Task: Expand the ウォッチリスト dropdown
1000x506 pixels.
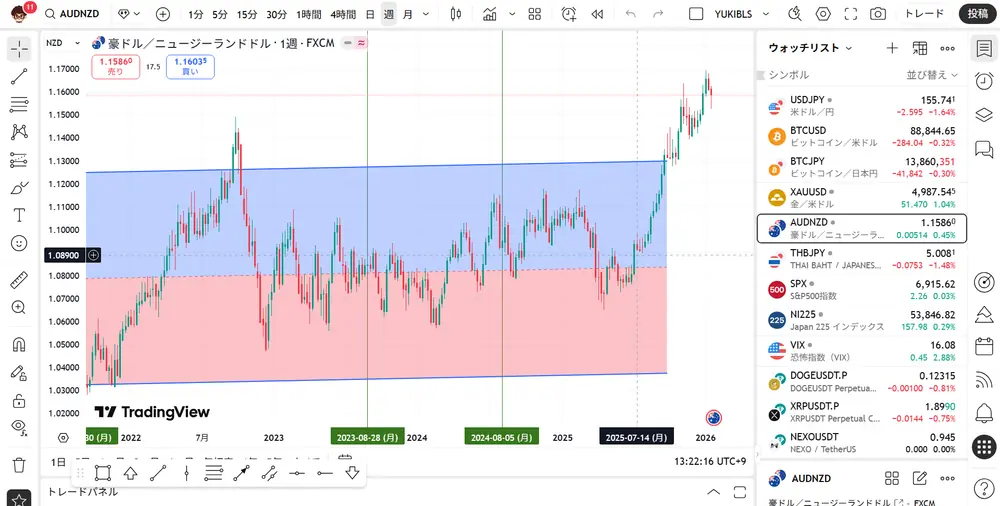Action: (811, 48)
